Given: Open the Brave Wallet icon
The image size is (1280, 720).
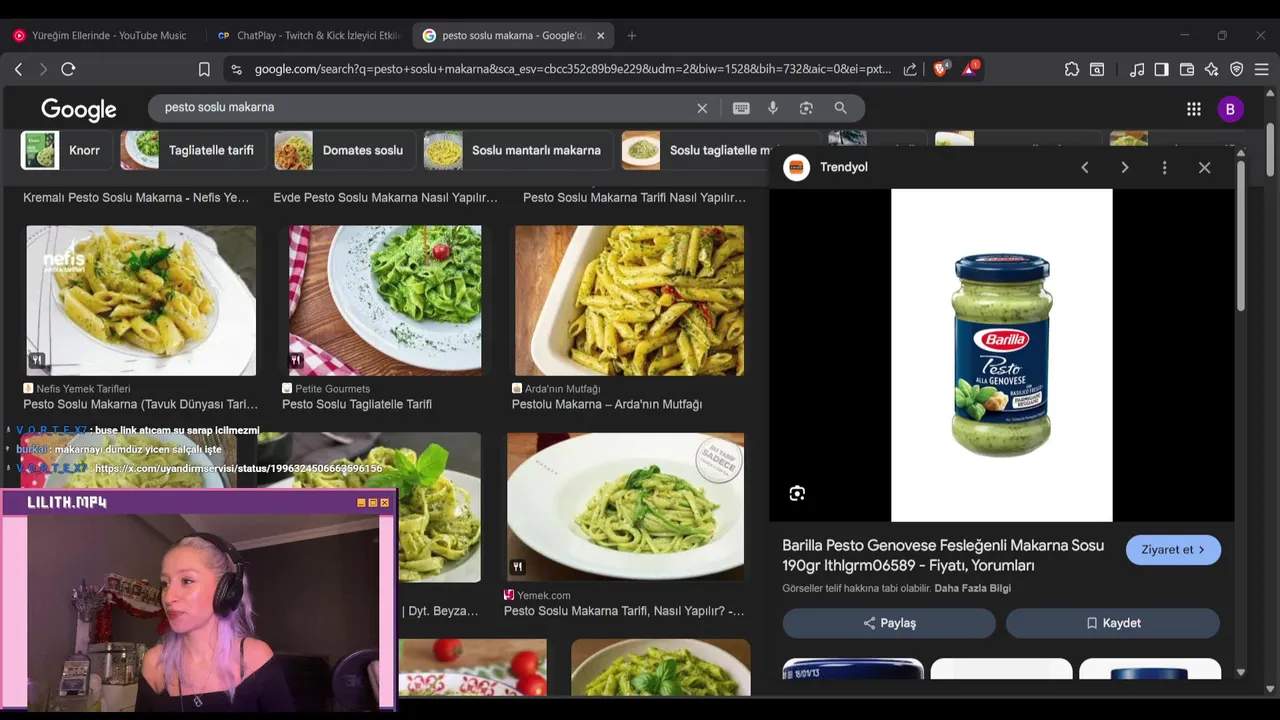Looking at the screenshot, I should (1187, 69).
